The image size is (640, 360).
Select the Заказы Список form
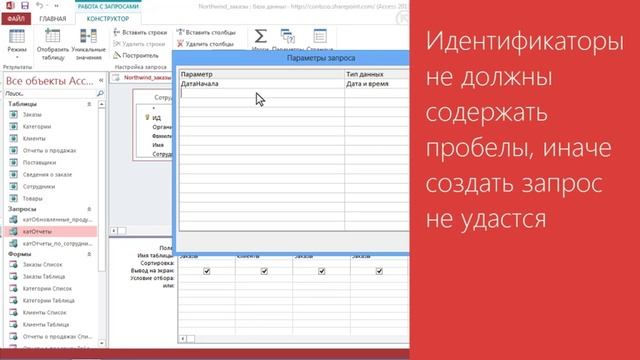(51, 264)
